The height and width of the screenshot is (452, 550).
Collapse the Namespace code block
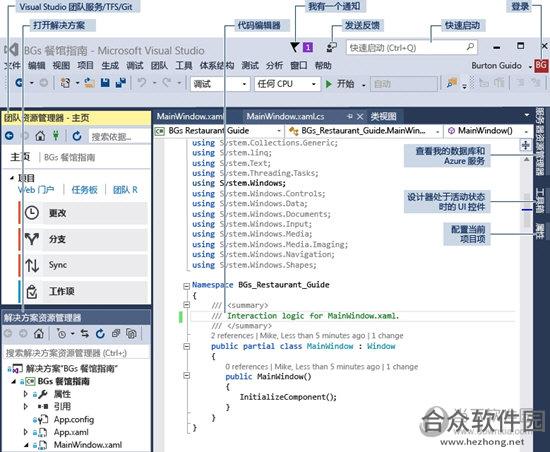pos(187,286)
